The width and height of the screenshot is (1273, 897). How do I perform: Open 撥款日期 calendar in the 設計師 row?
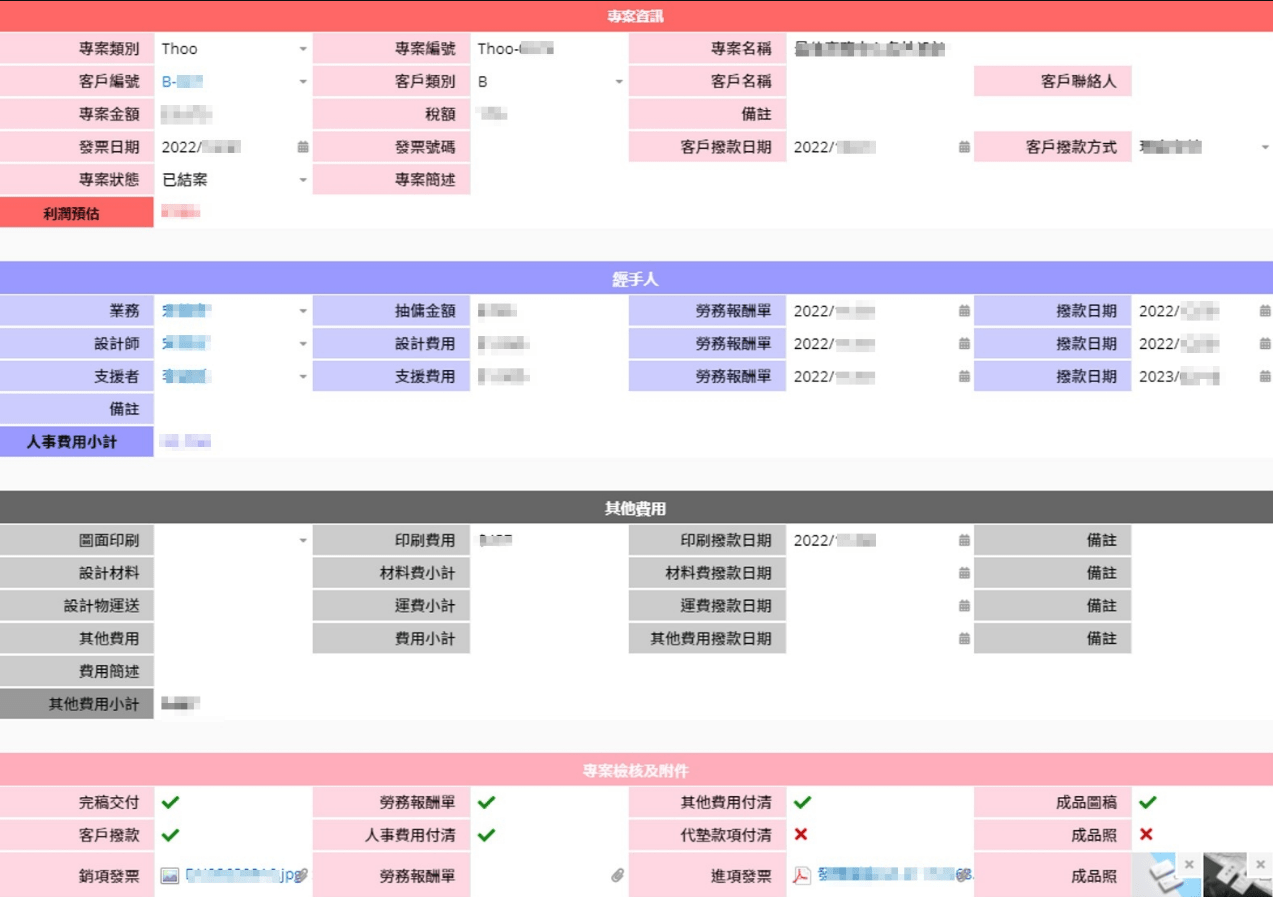(1265, 344)
